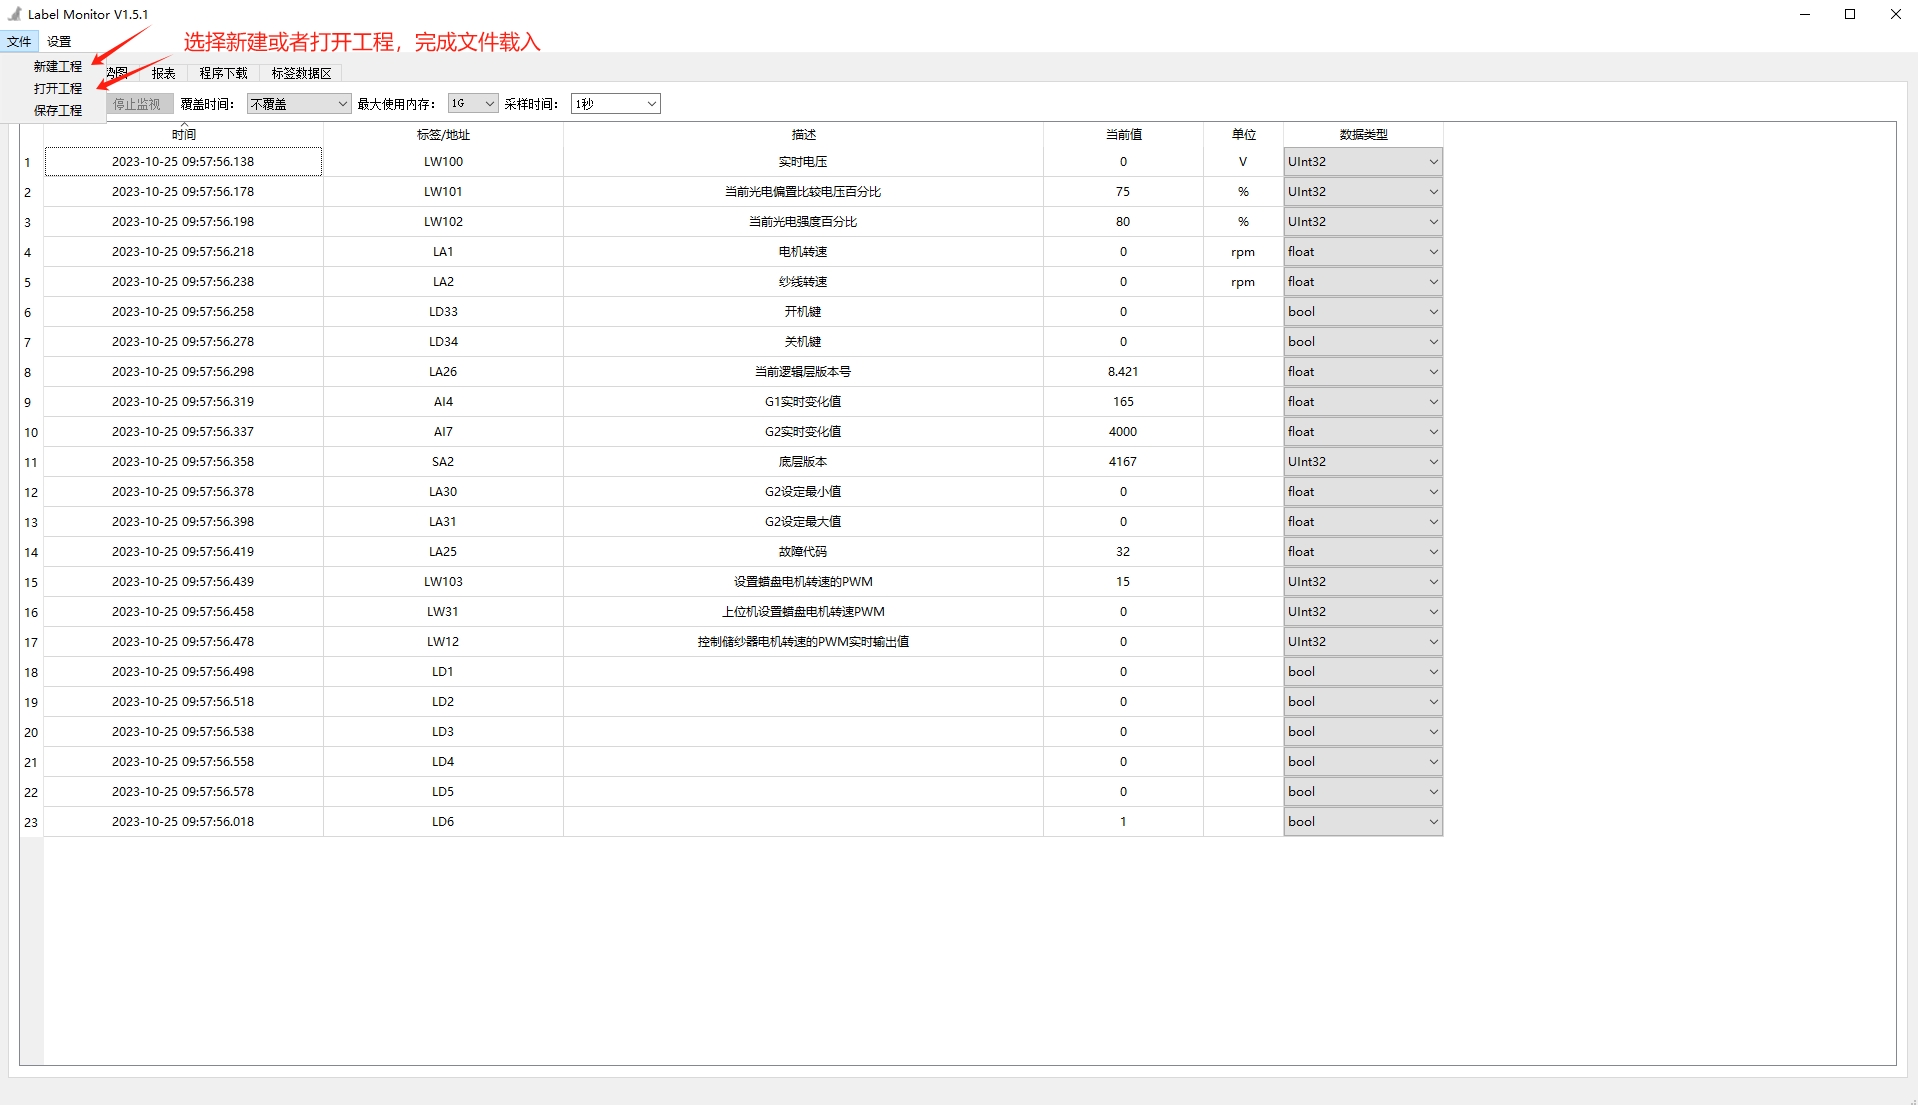
Task: Select the timestamp cell of LD6 row
Action: pos(183,821)
